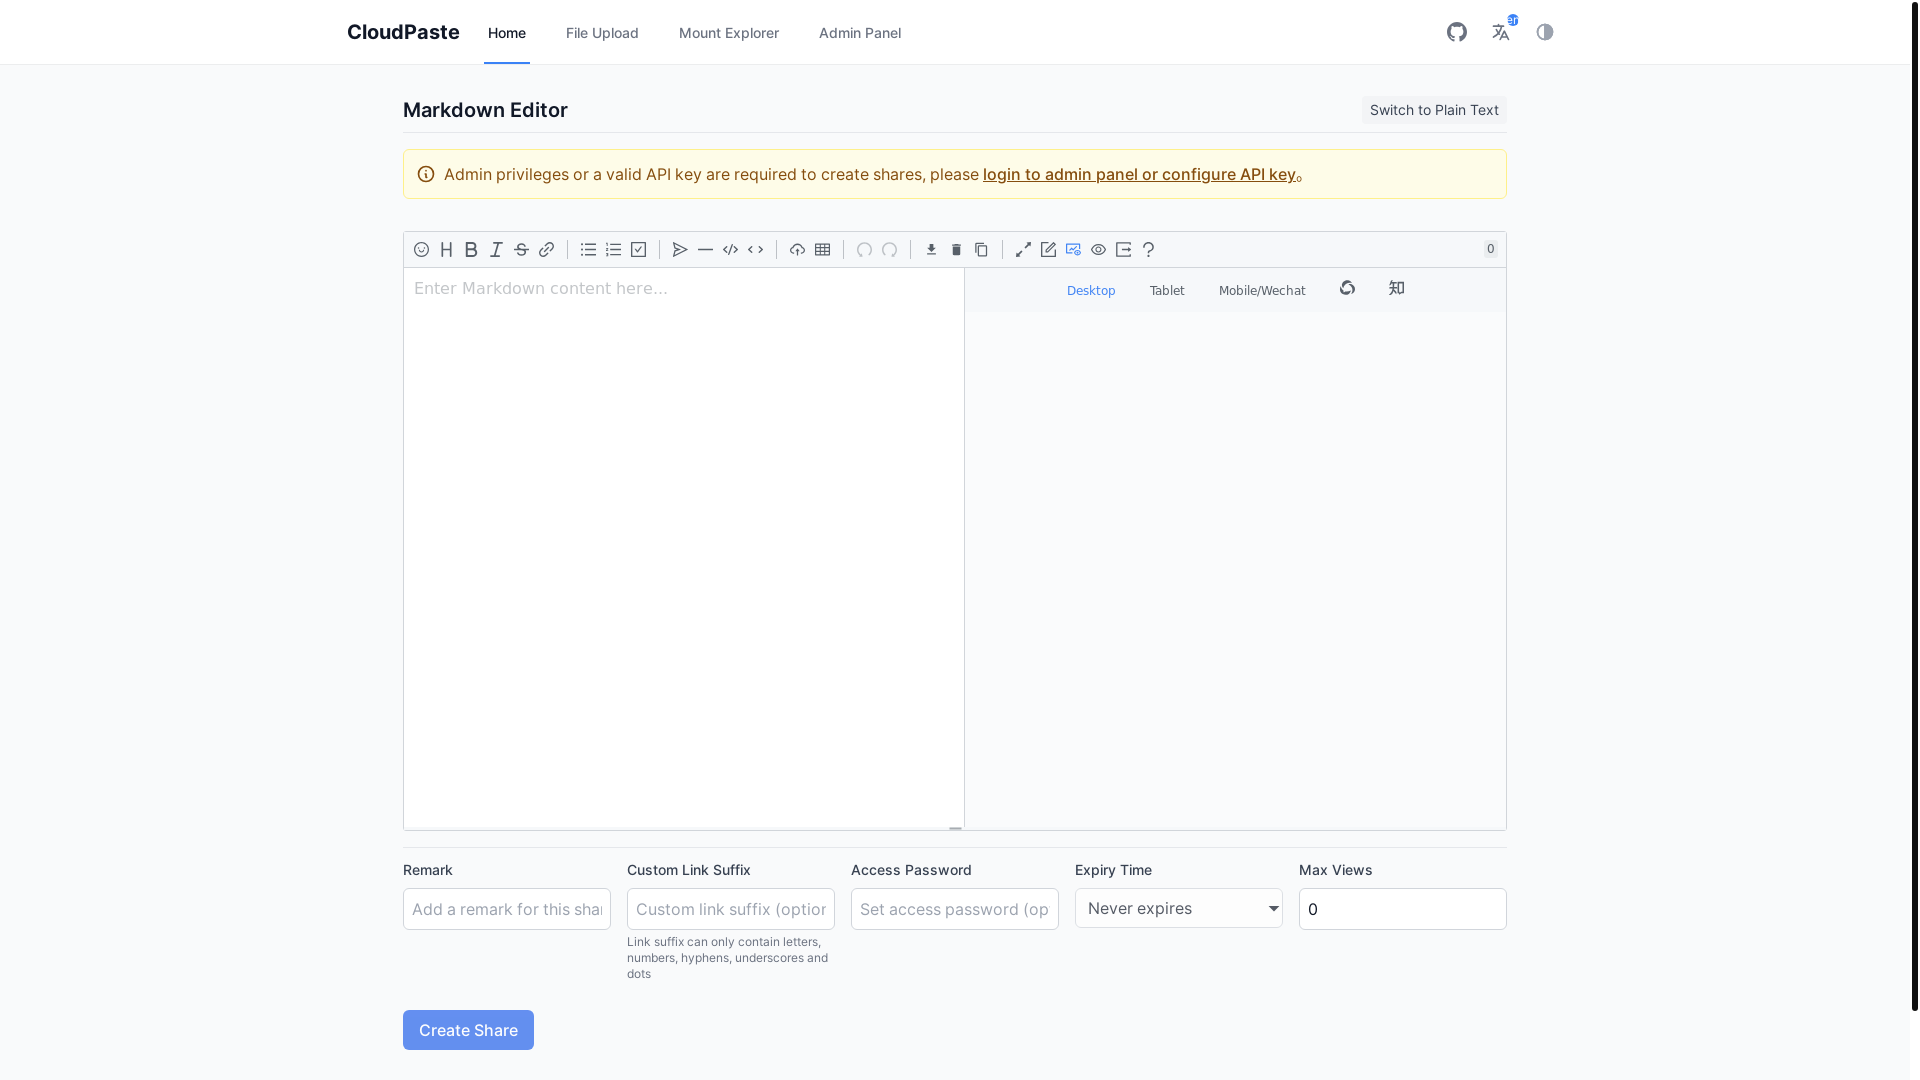Click the Max Views number field
The height and width of the screenshot is (1080, 1920).
pos(1403,909)
